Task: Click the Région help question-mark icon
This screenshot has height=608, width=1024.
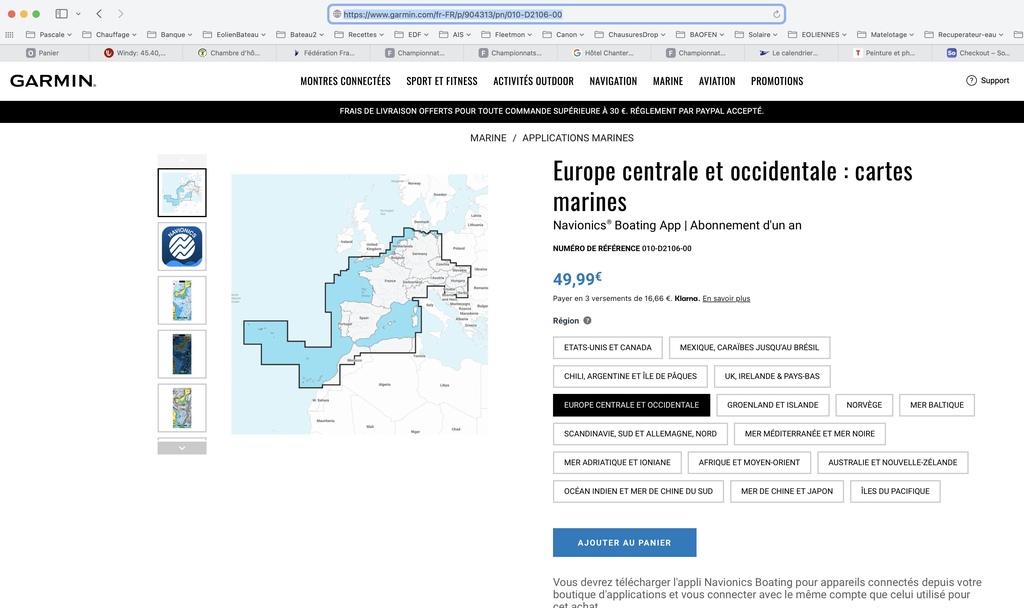Action: coord(587,321)
